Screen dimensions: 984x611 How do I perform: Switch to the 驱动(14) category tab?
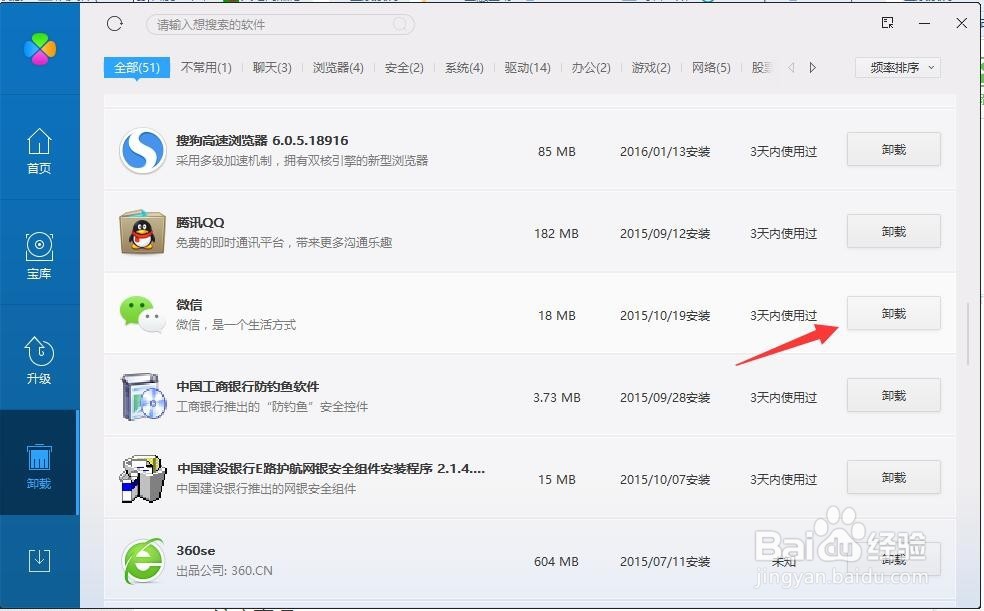click(527, 68)
